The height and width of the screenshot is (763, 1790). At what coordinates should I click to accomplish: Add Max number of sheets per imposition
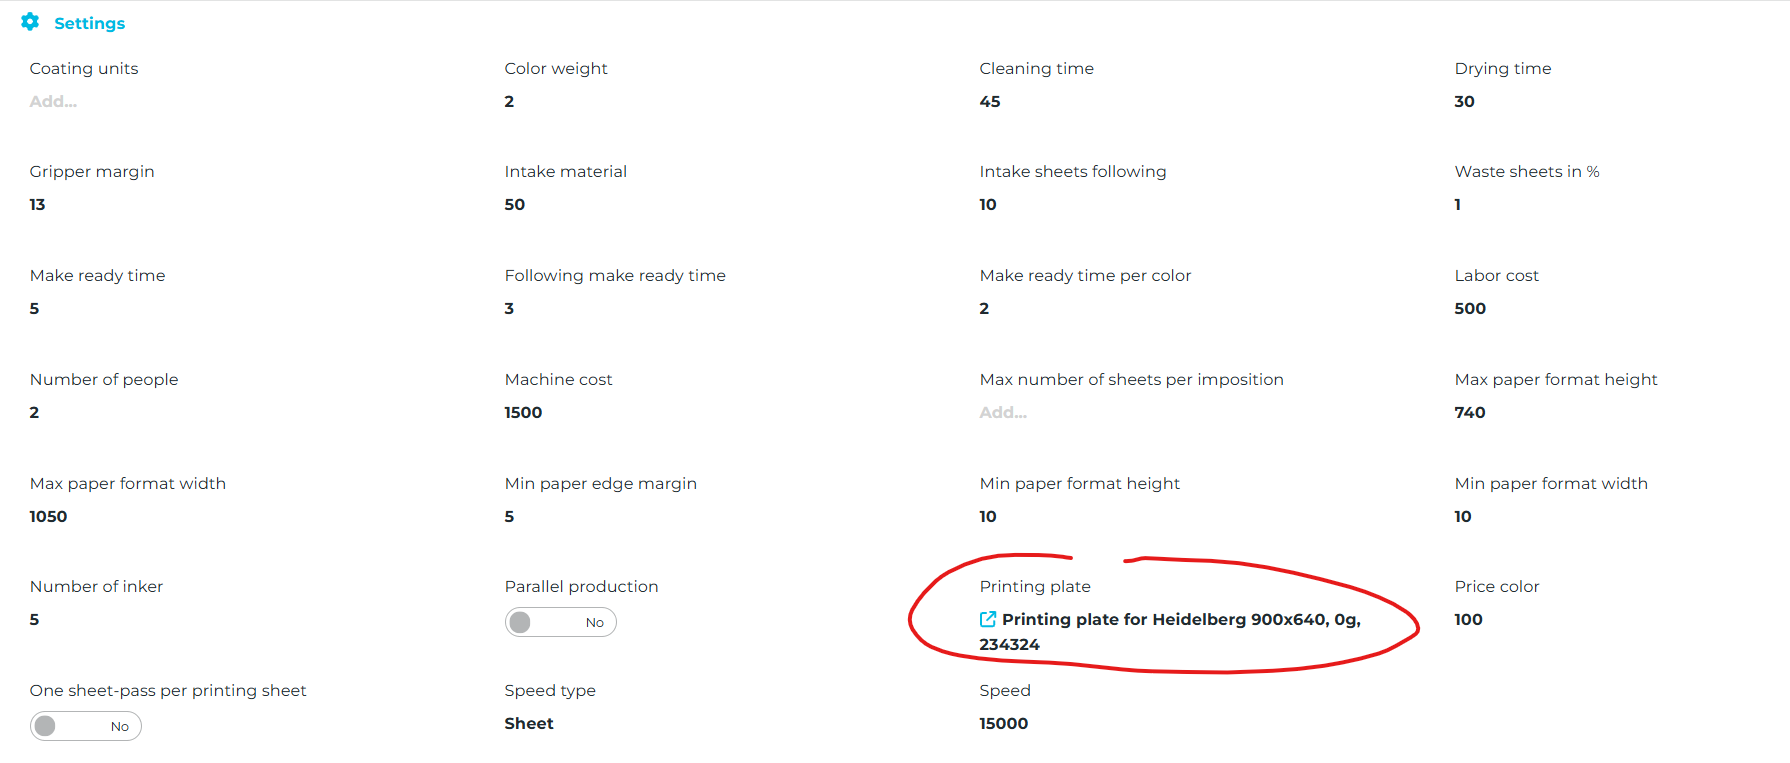click(1003, 412)
